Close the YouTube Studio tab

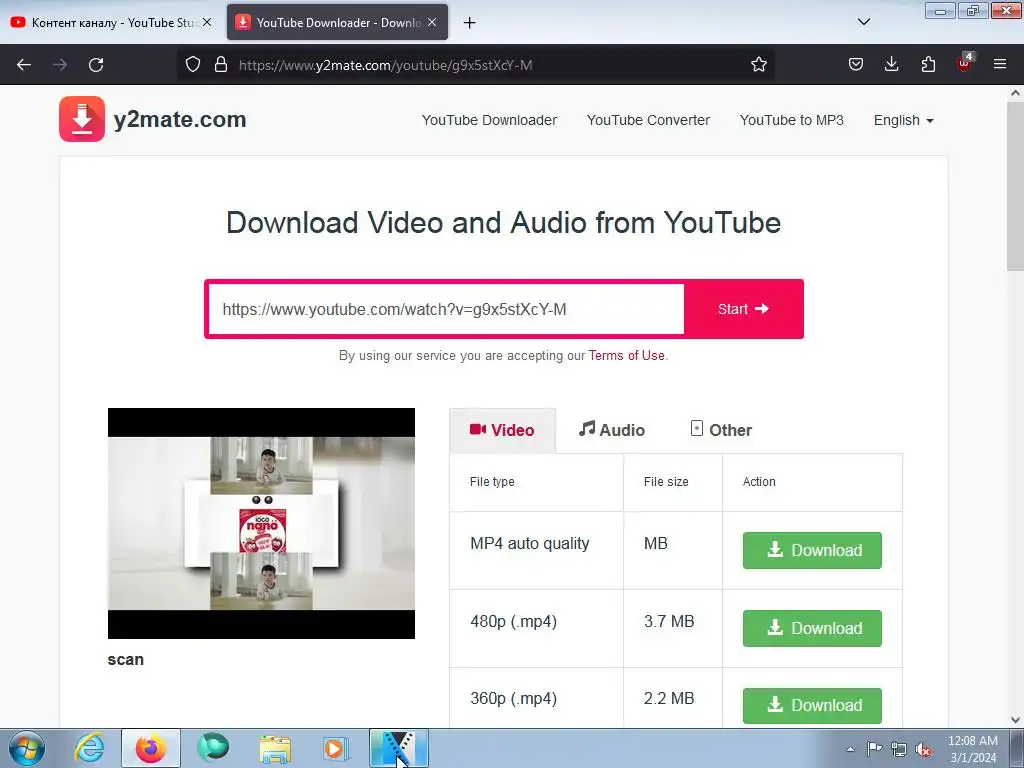[x=207, y=22]
